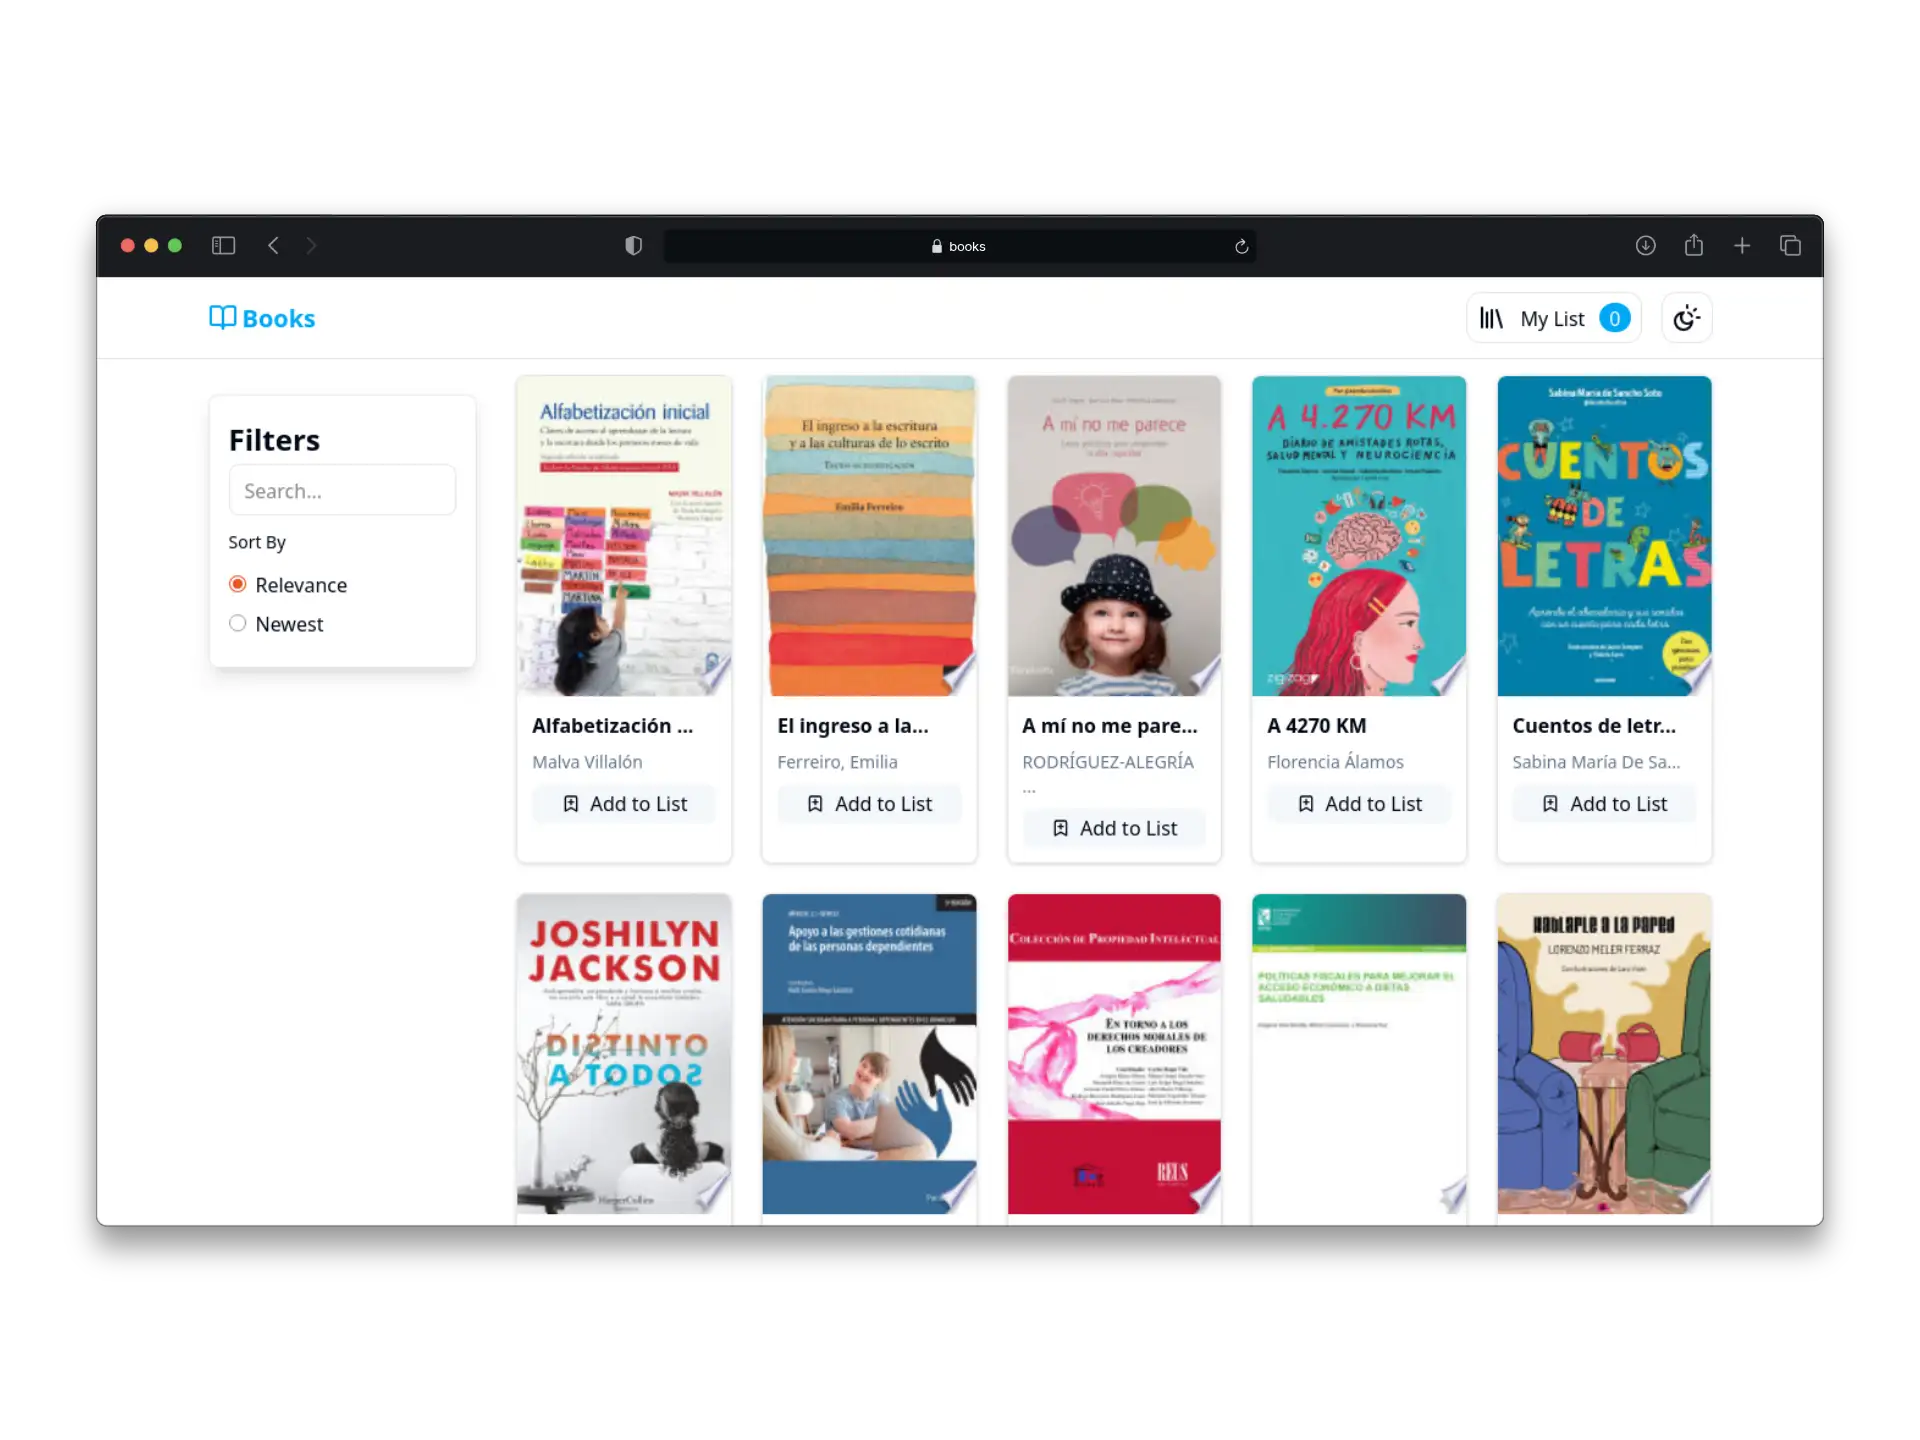Click the title 'Alfabetización ...'

[x=612, y=726]
